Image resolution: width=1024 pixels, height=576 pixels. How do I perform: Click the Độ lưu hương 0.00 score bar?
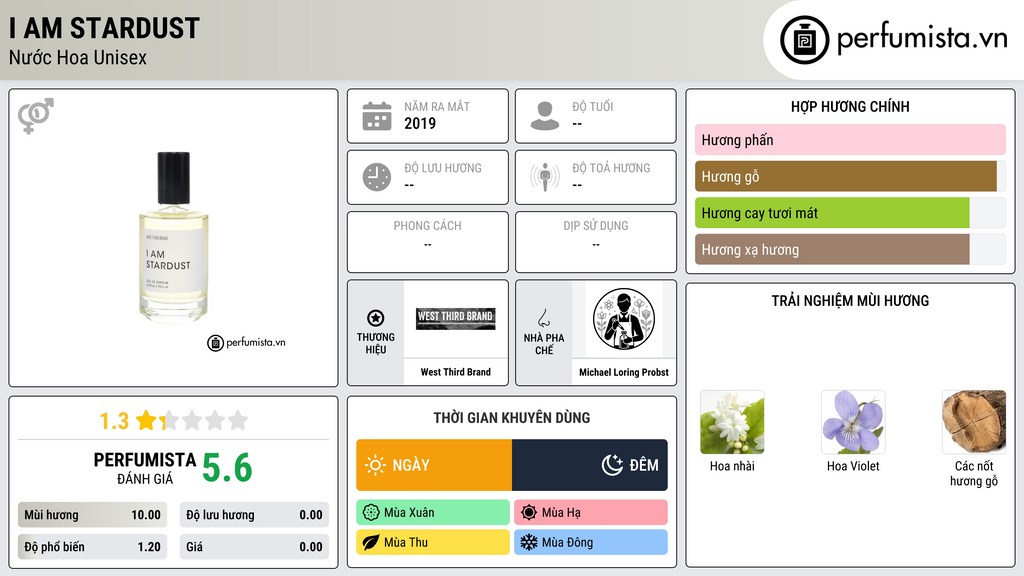pyautogui.click(x=254, y=515)
